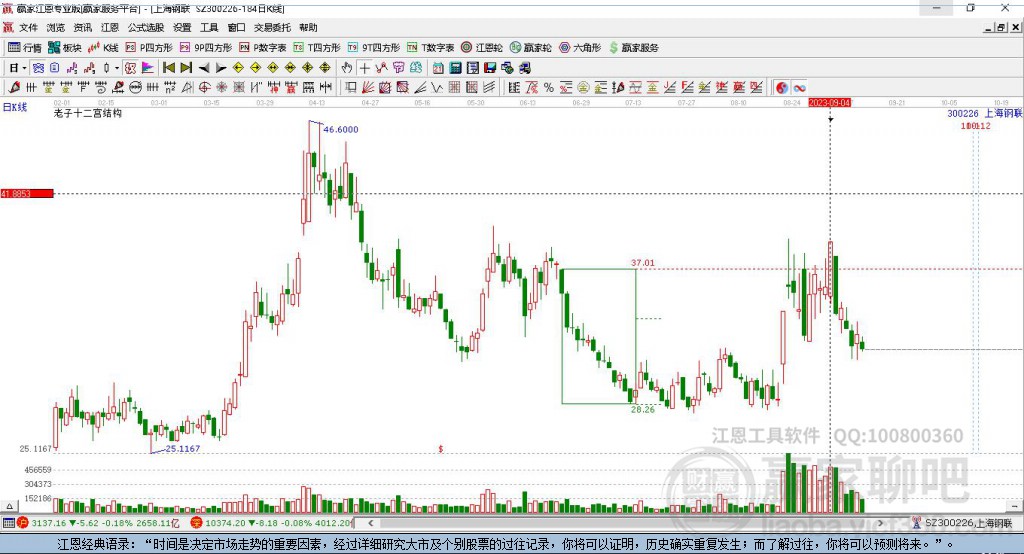This screenshot has height=554, width=1024.
Task: Open the P四方形 tool
Action: 149,48
